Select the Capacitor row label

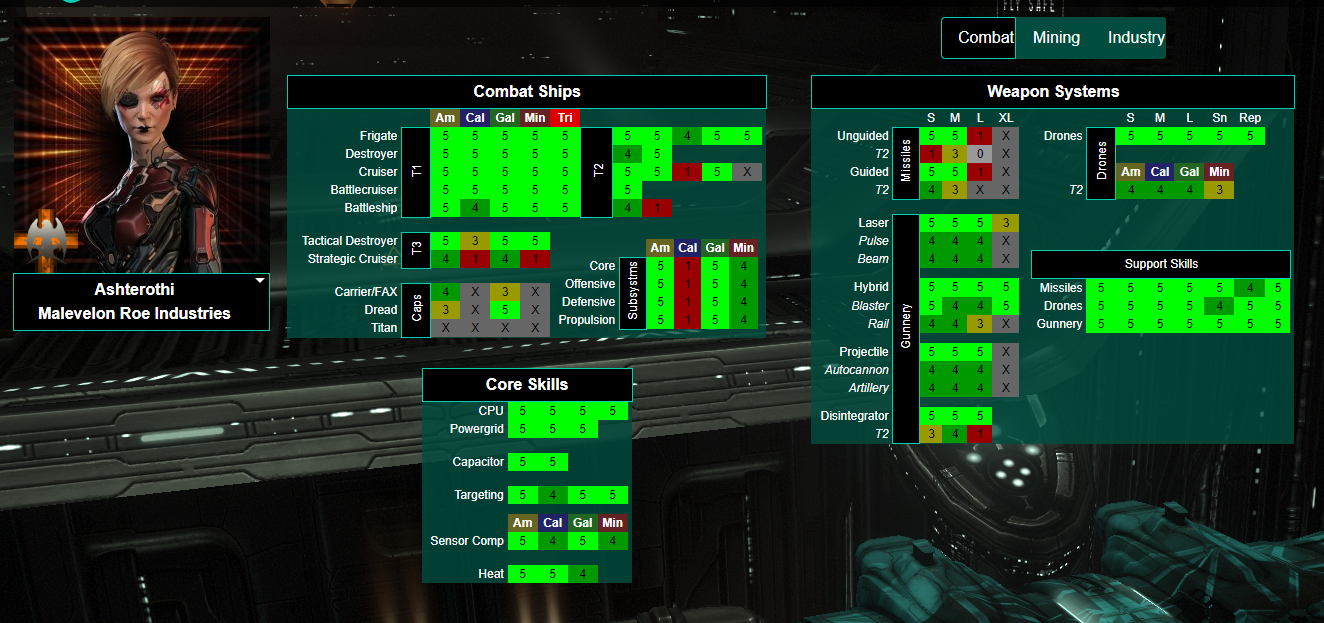tap(478, 462)
